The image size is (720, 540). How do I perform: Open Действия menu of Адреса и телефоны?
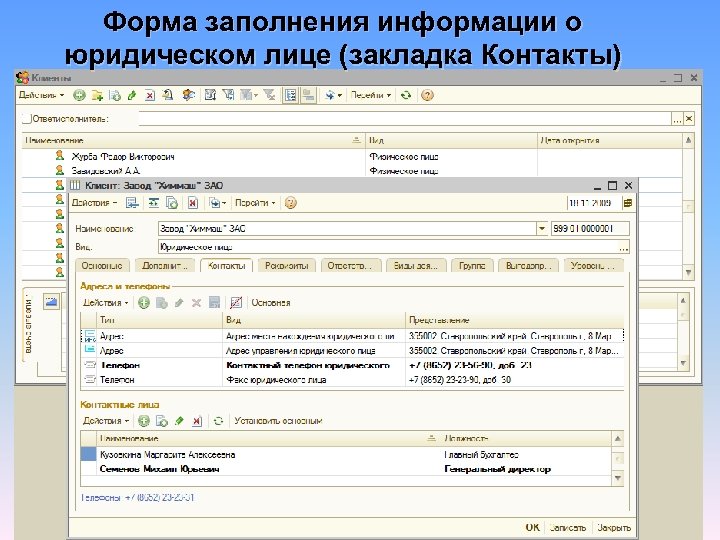106,303
